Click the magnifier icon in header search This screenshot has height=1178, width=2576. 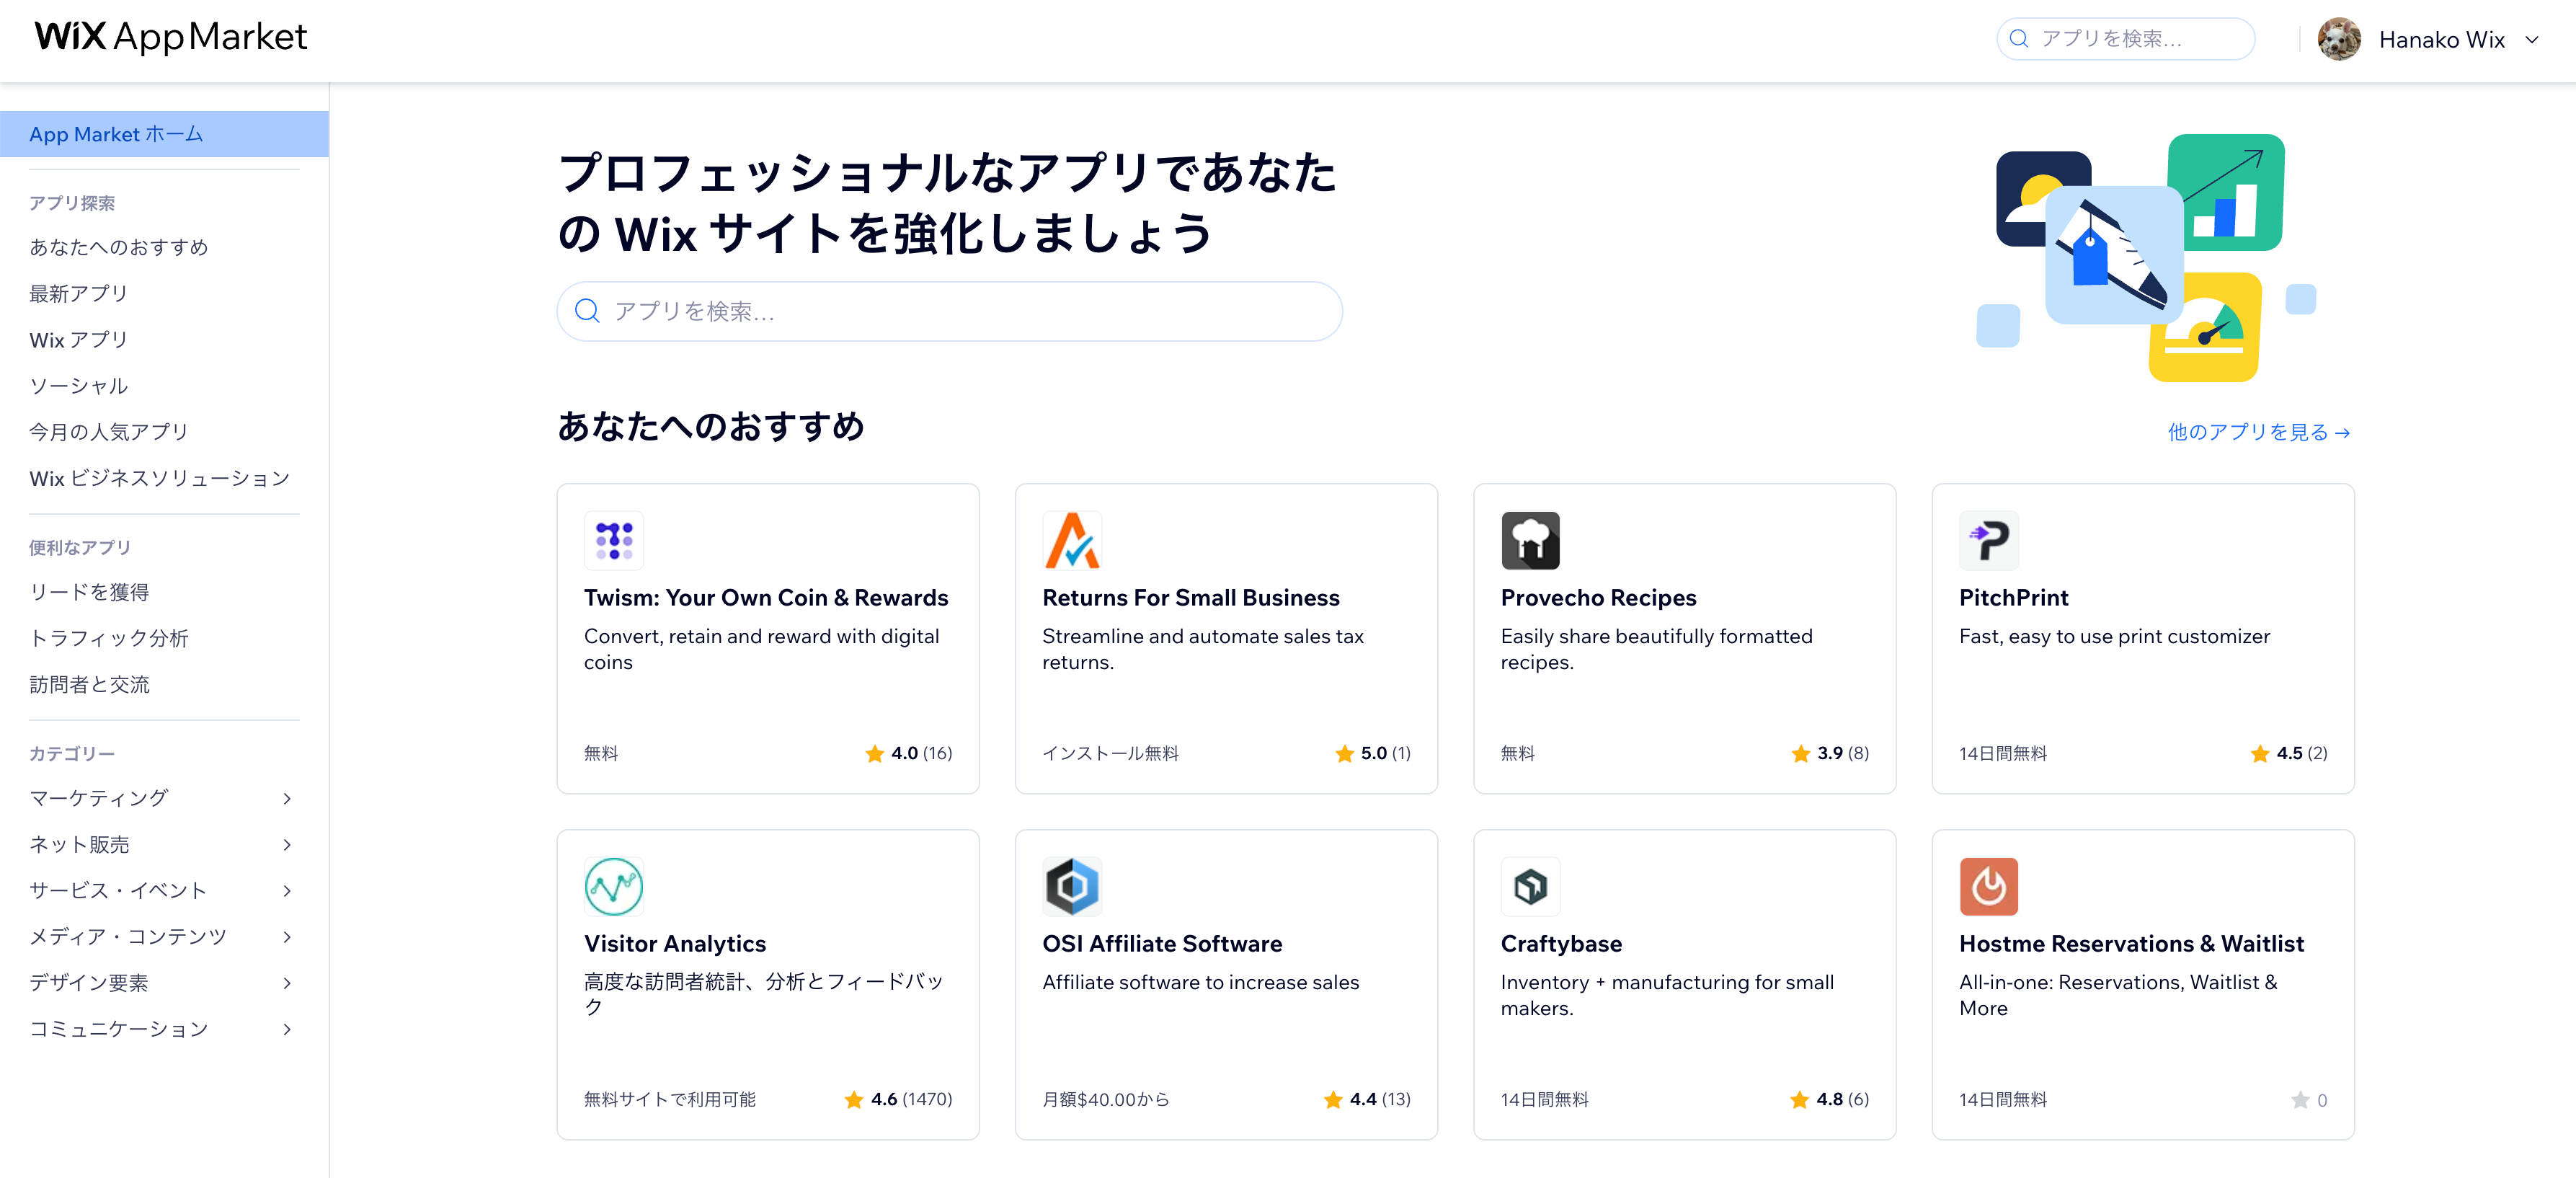tap(2019, 38)
